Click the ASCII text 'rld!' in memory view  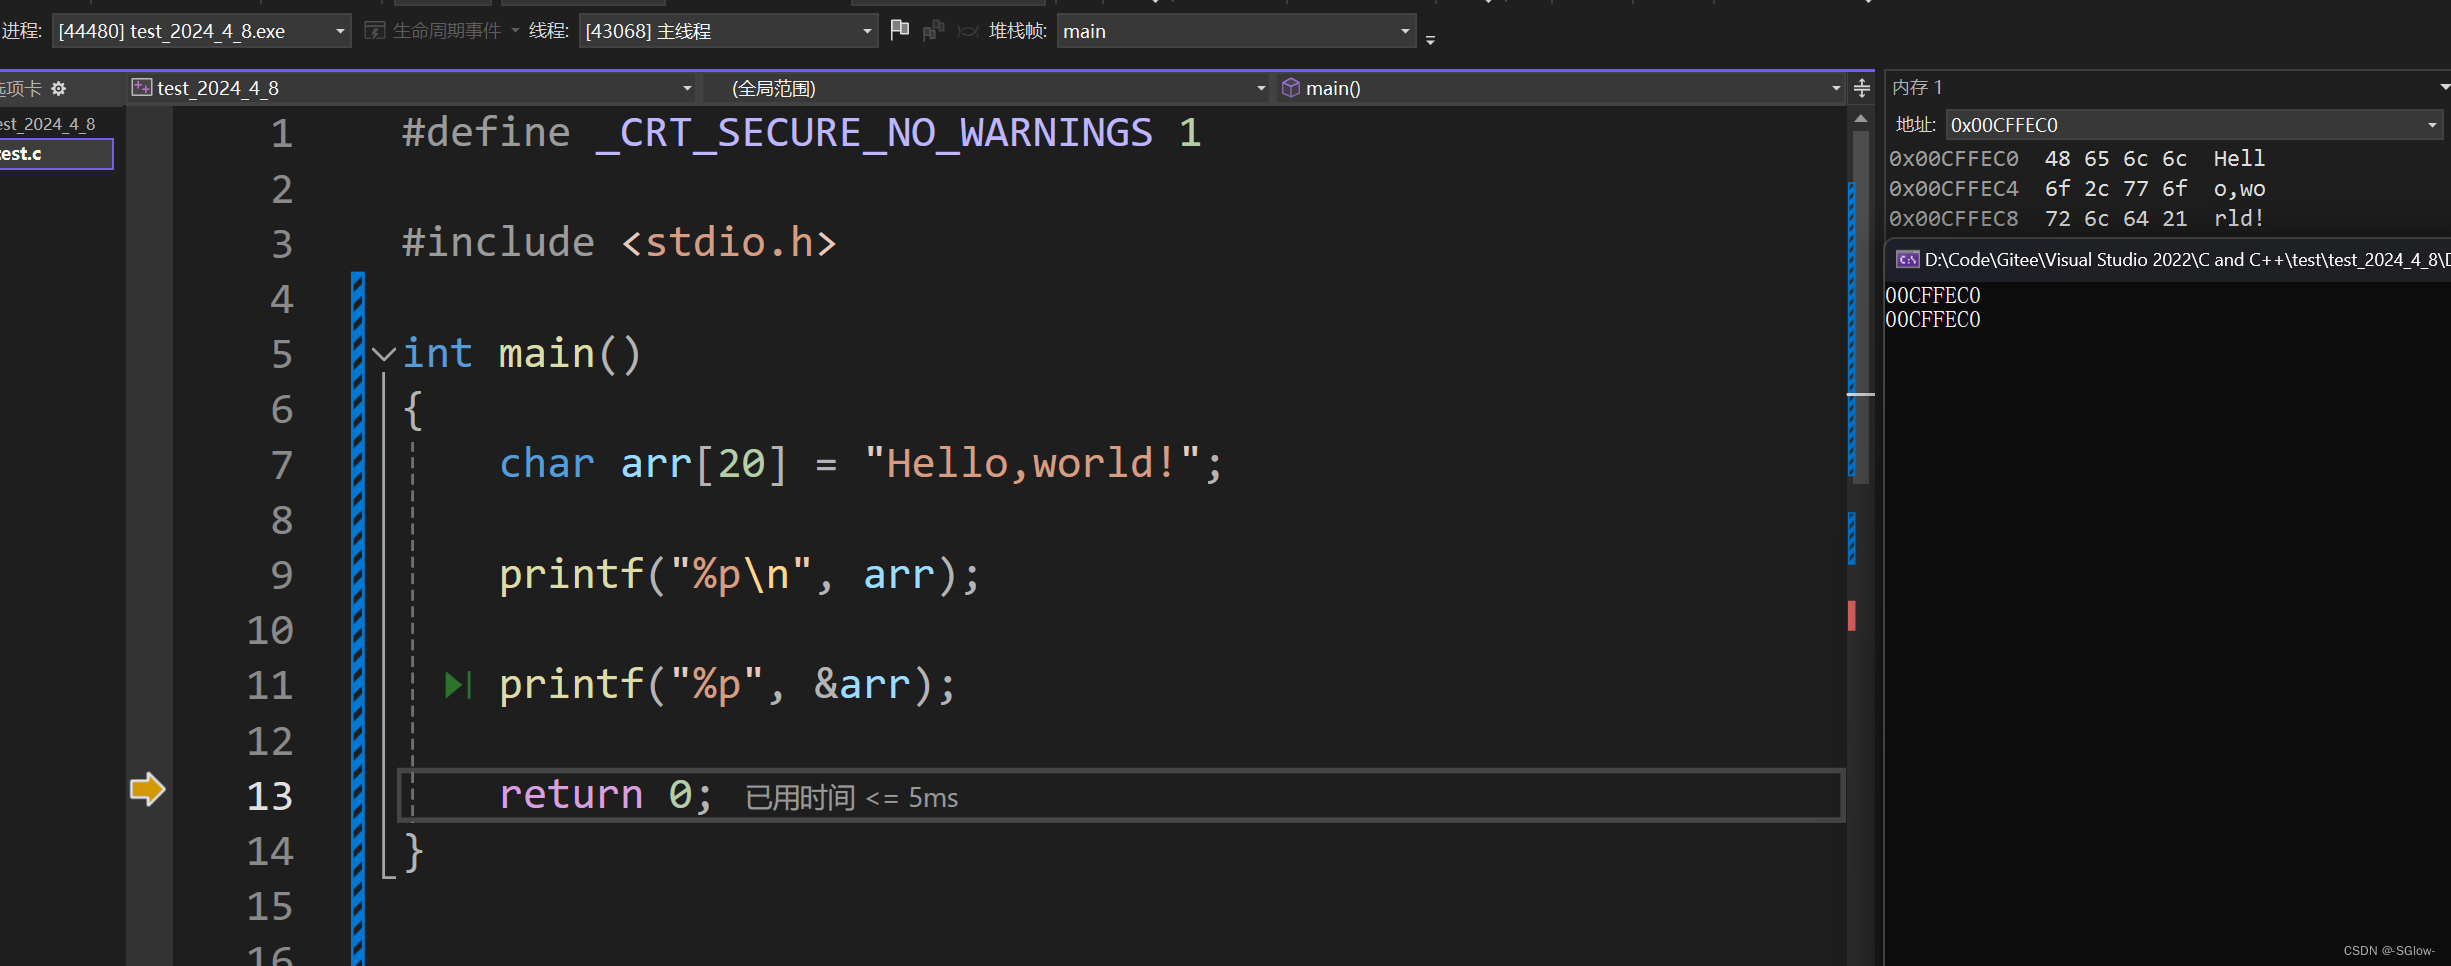tap(2238, 219)
